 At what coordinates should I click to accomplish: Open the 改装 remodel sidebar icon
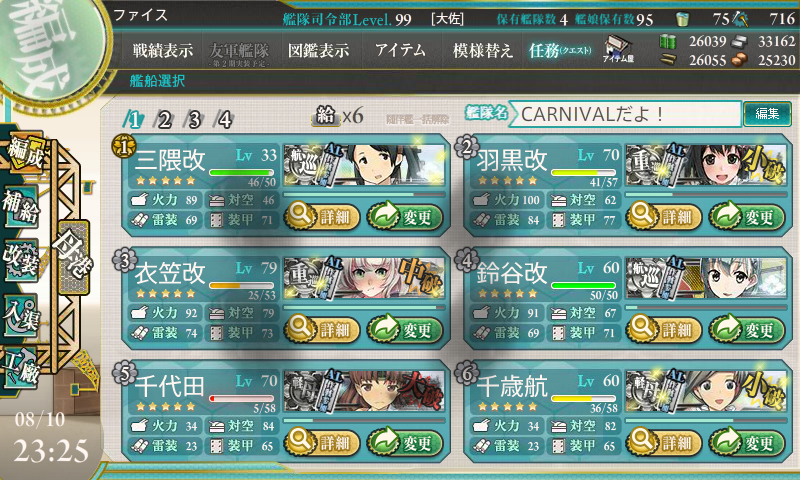tap(20, 260)
